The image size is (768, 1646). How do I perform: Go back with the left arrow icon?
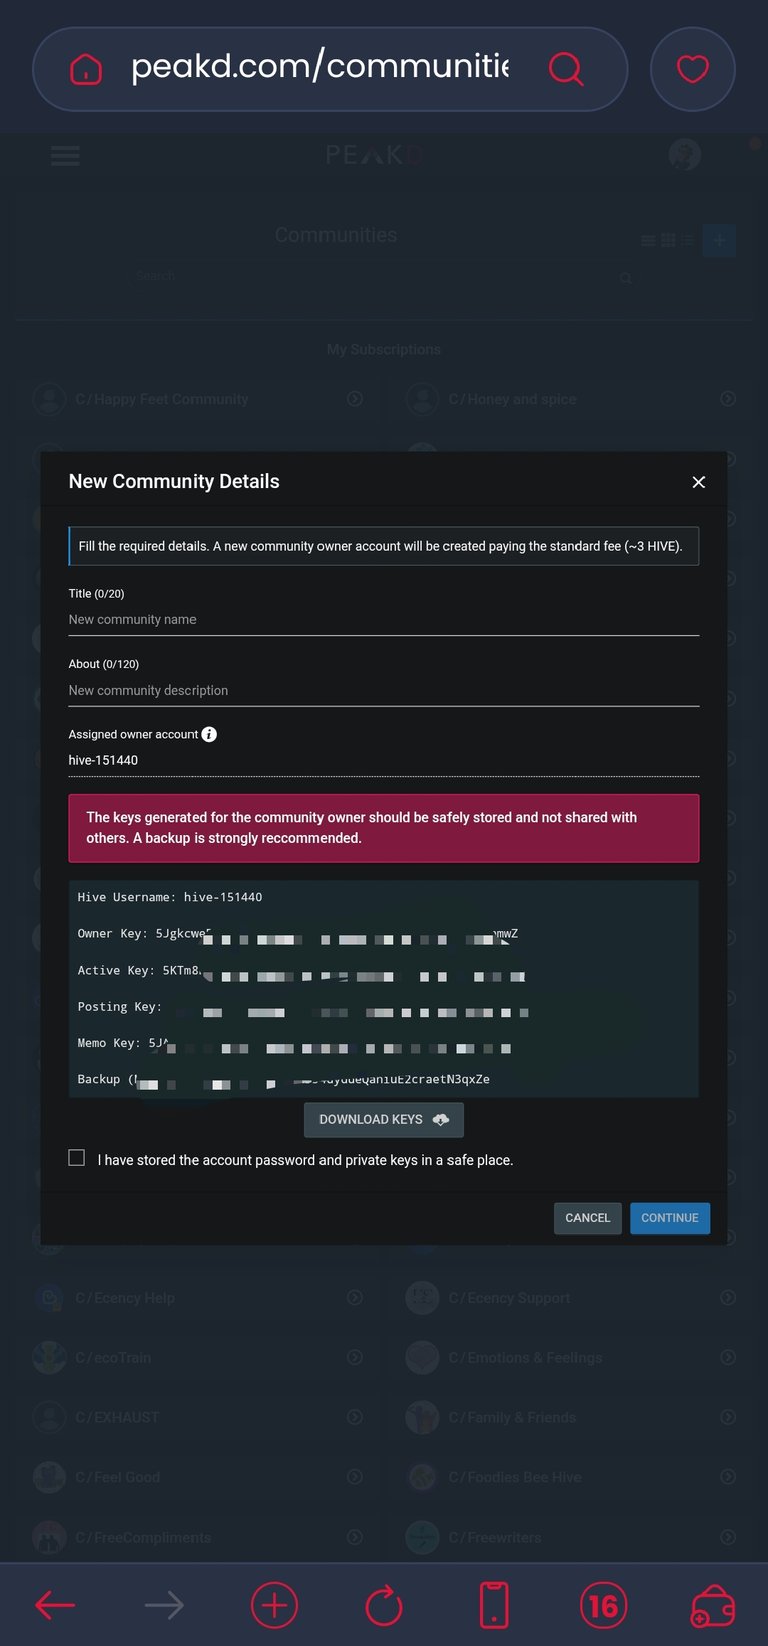tap(55, 1606)
